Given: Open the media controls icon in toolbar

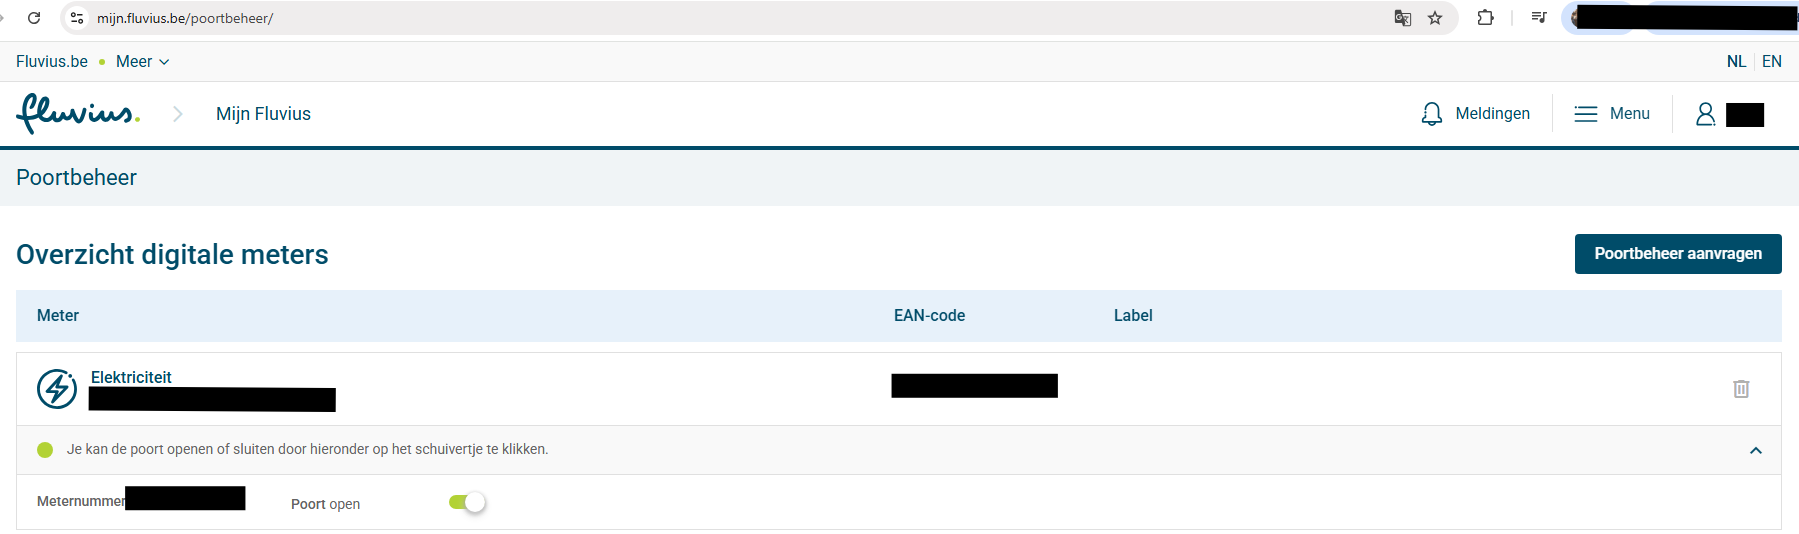Looking at the screenshot, I should [x=1539, y=18].
